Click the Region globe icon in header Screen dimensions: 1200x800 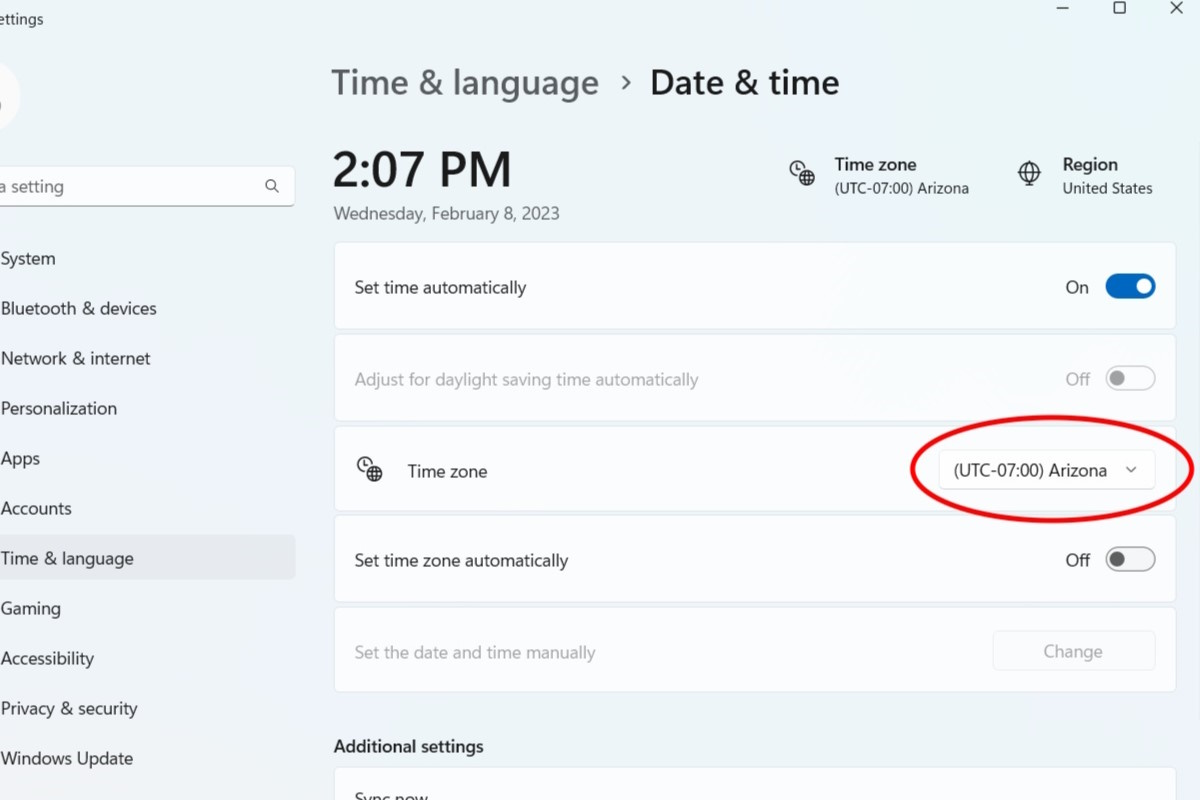tap(1029, 173)
